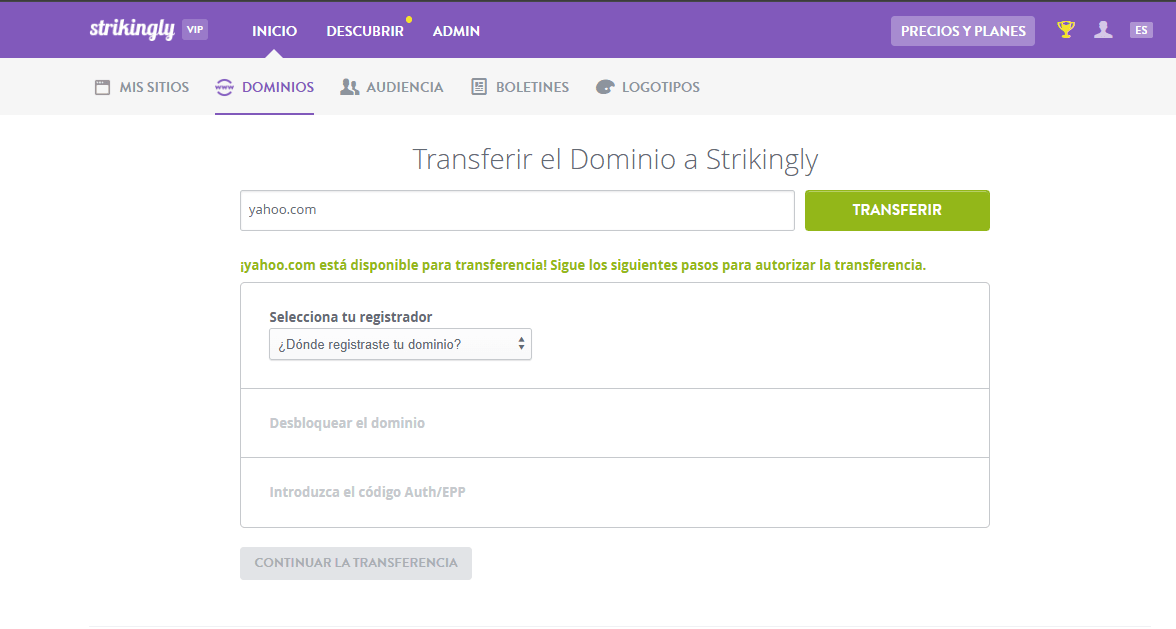Screen dimensions: 1176x629
Task: Open the registrar selection dropdown
Action: click(x=400, y=343)
